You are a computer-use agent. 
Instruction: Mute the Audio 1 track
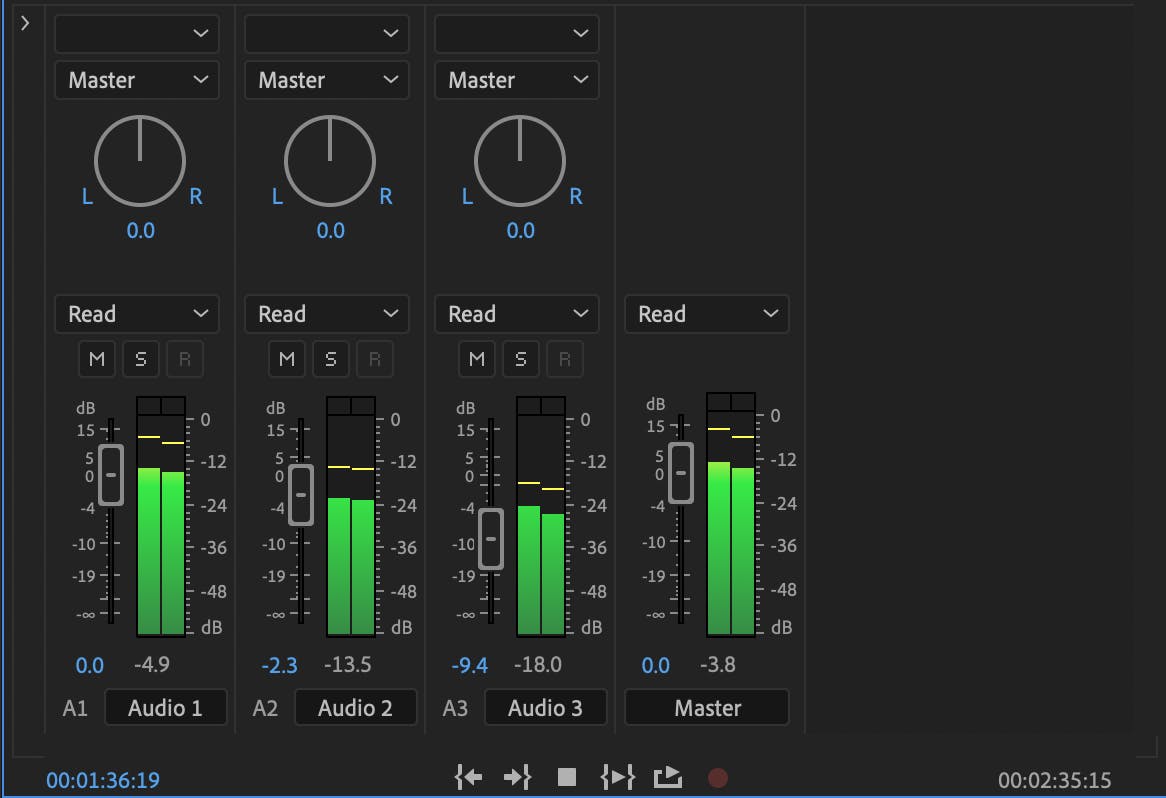pos(97,359)
